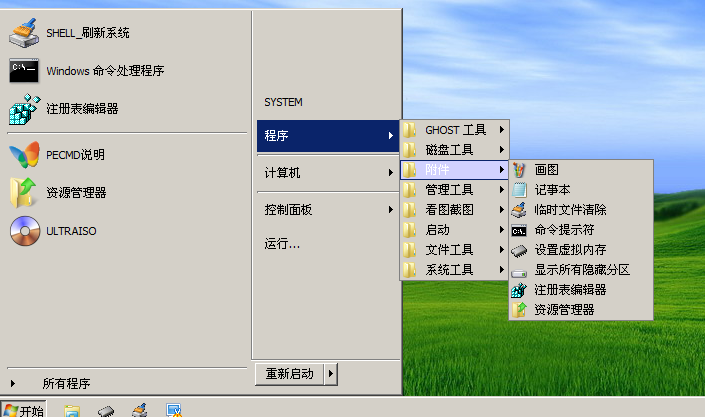Open the 资源管理器 folder icon in pinned list
Image resolution: width=705 pixels, height=417 pixels.
tap(24, 193)
